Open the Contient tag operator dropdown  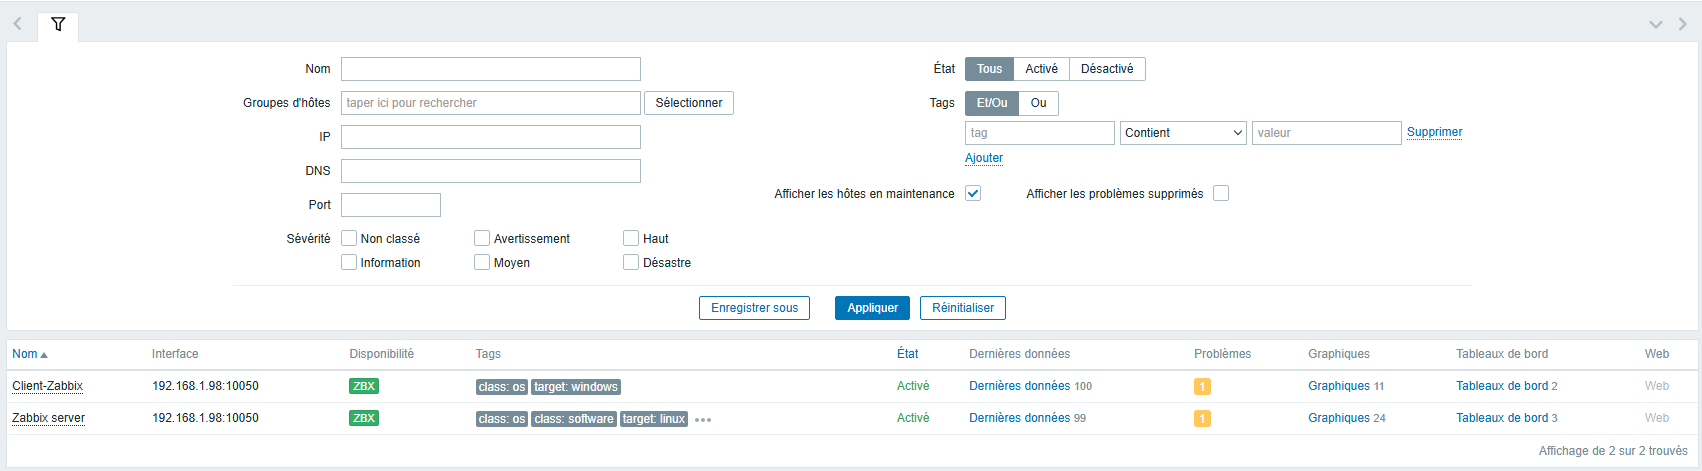coord(1183,133)
